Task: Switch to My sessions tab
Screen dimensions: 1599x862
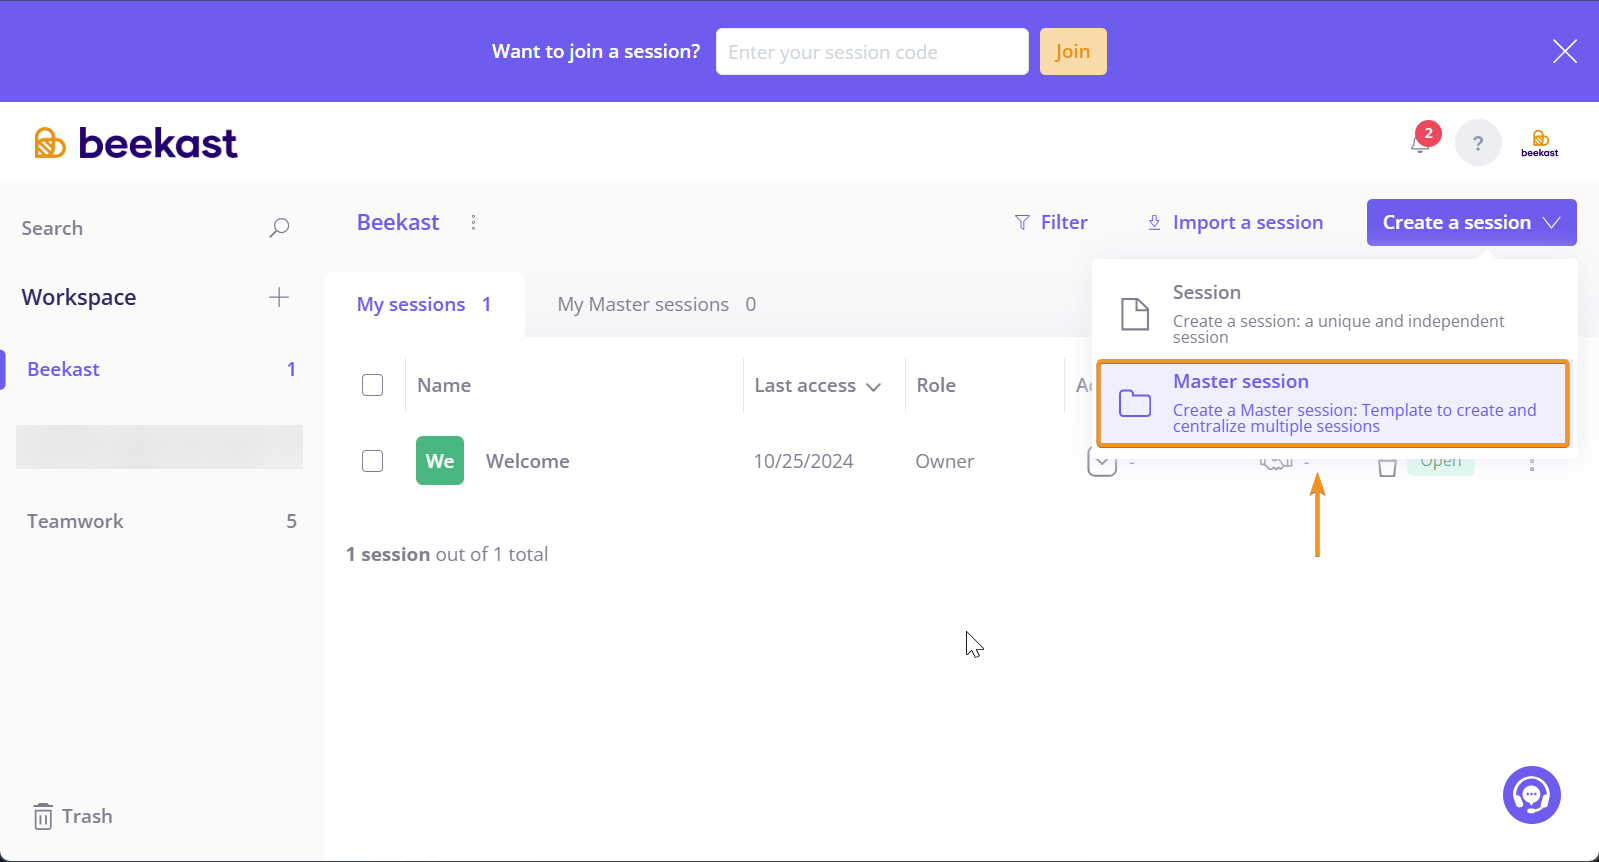Action: [x=424, y=304]
